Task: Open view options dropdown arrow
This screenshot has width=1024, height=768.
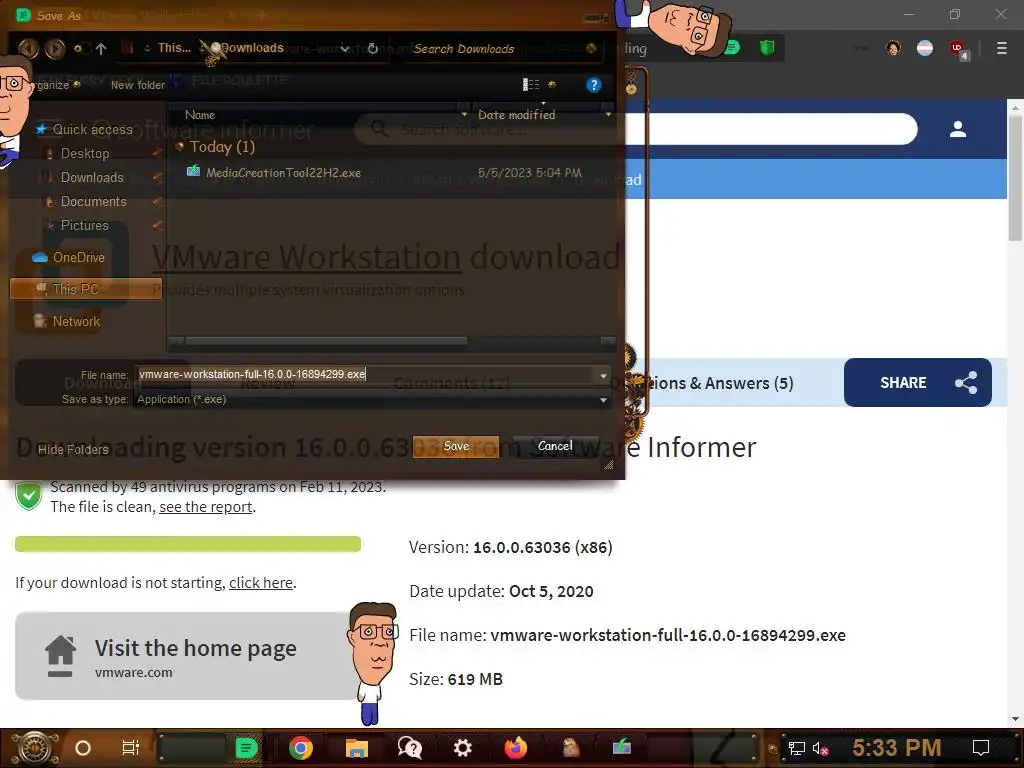Action: tap(552, 84)
